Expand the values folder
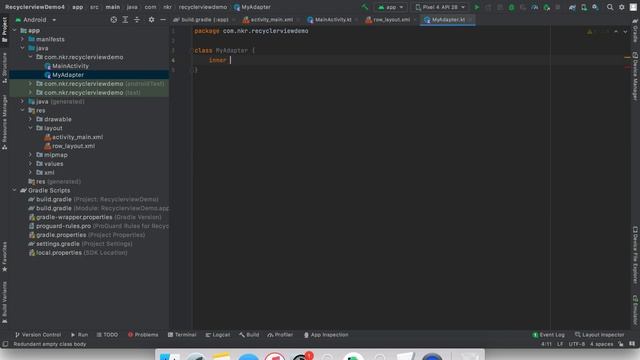Viewport: 640px width, 360px height. point(30,164)
